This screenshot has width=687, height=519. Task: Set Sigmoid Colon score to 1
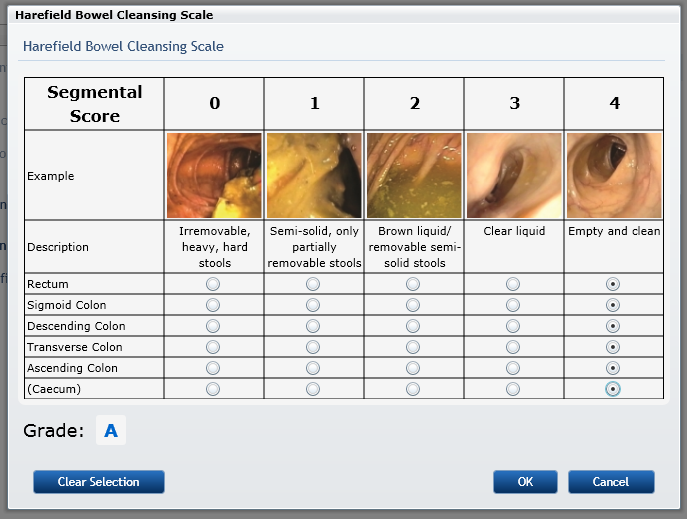[x=313, y=305]
